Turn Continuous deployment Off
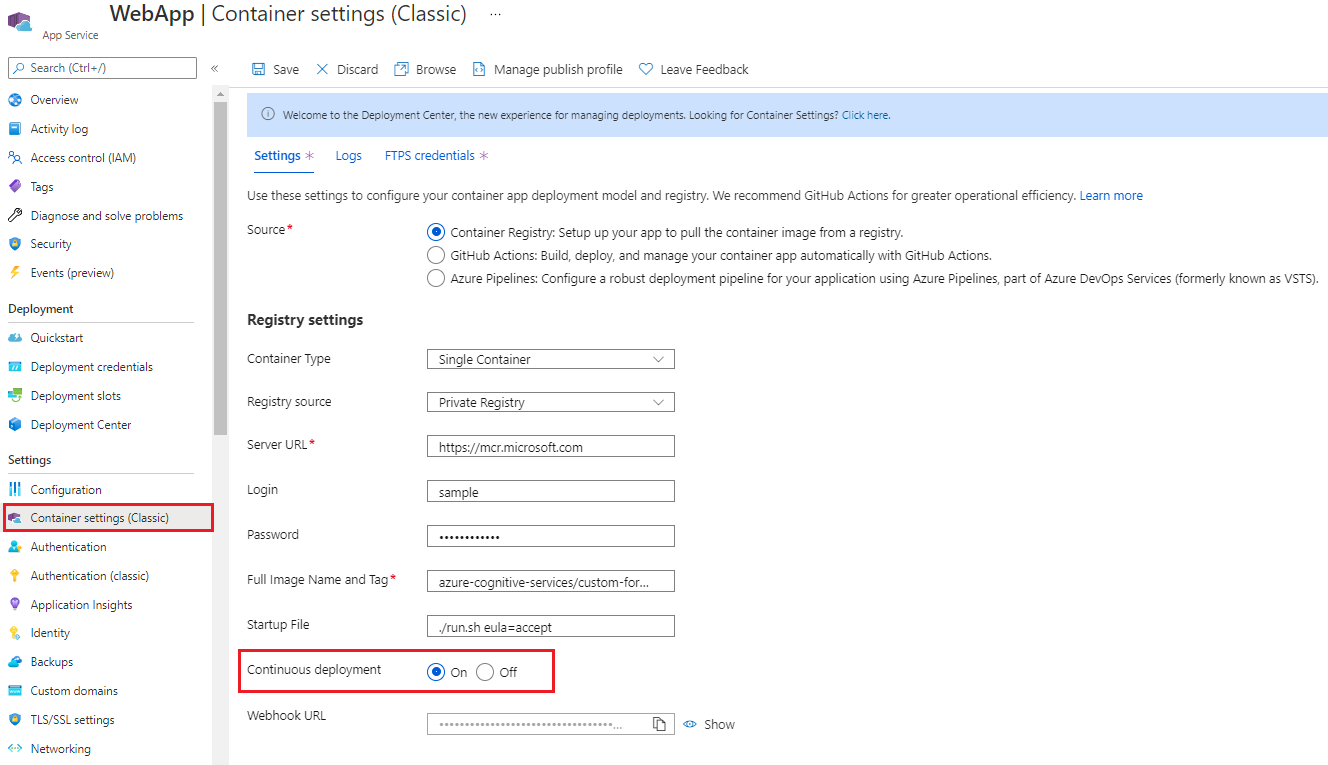The height and width of the screenshot is (765, 1328). pyautogui.click(x=485, y=672)
